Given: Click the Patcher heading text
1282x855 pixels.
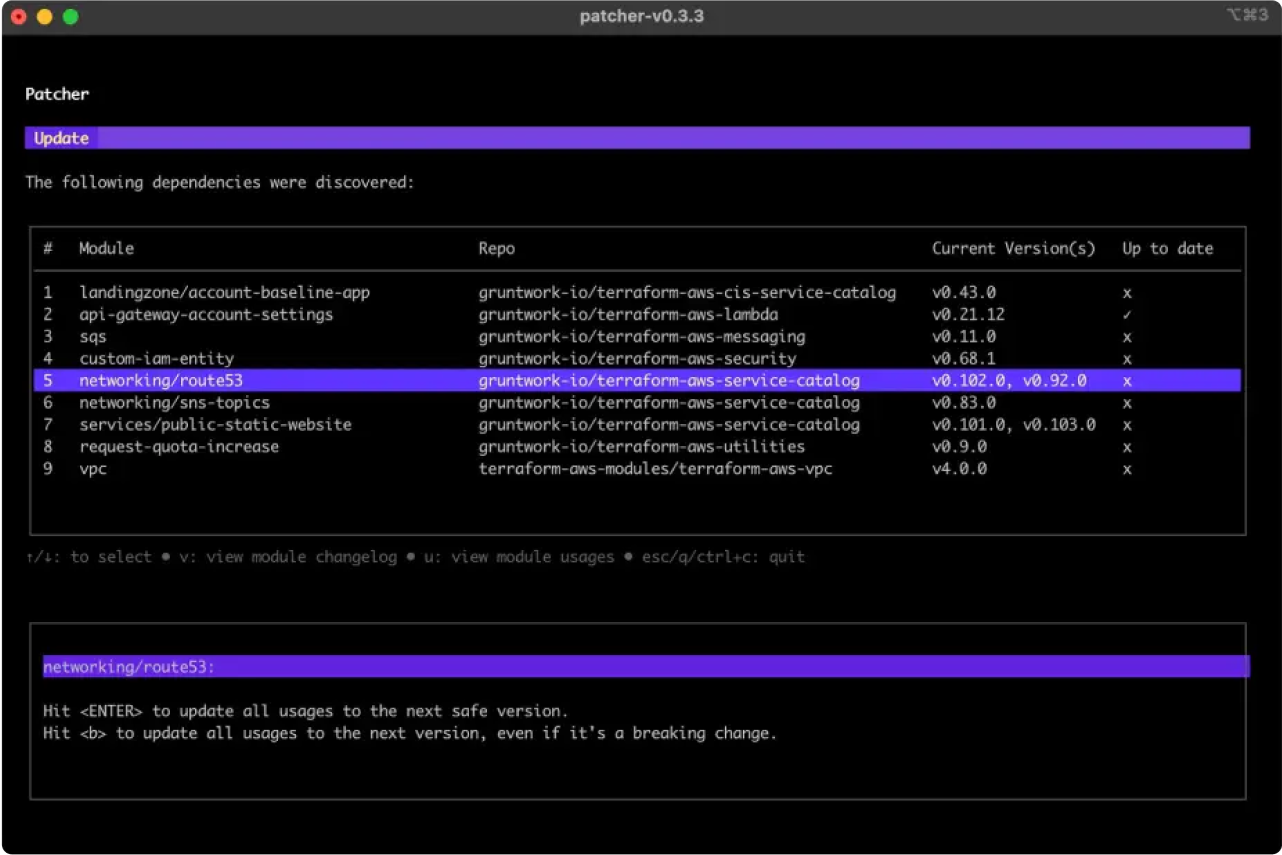Looking at the screenshot, I should pos(57,94).
